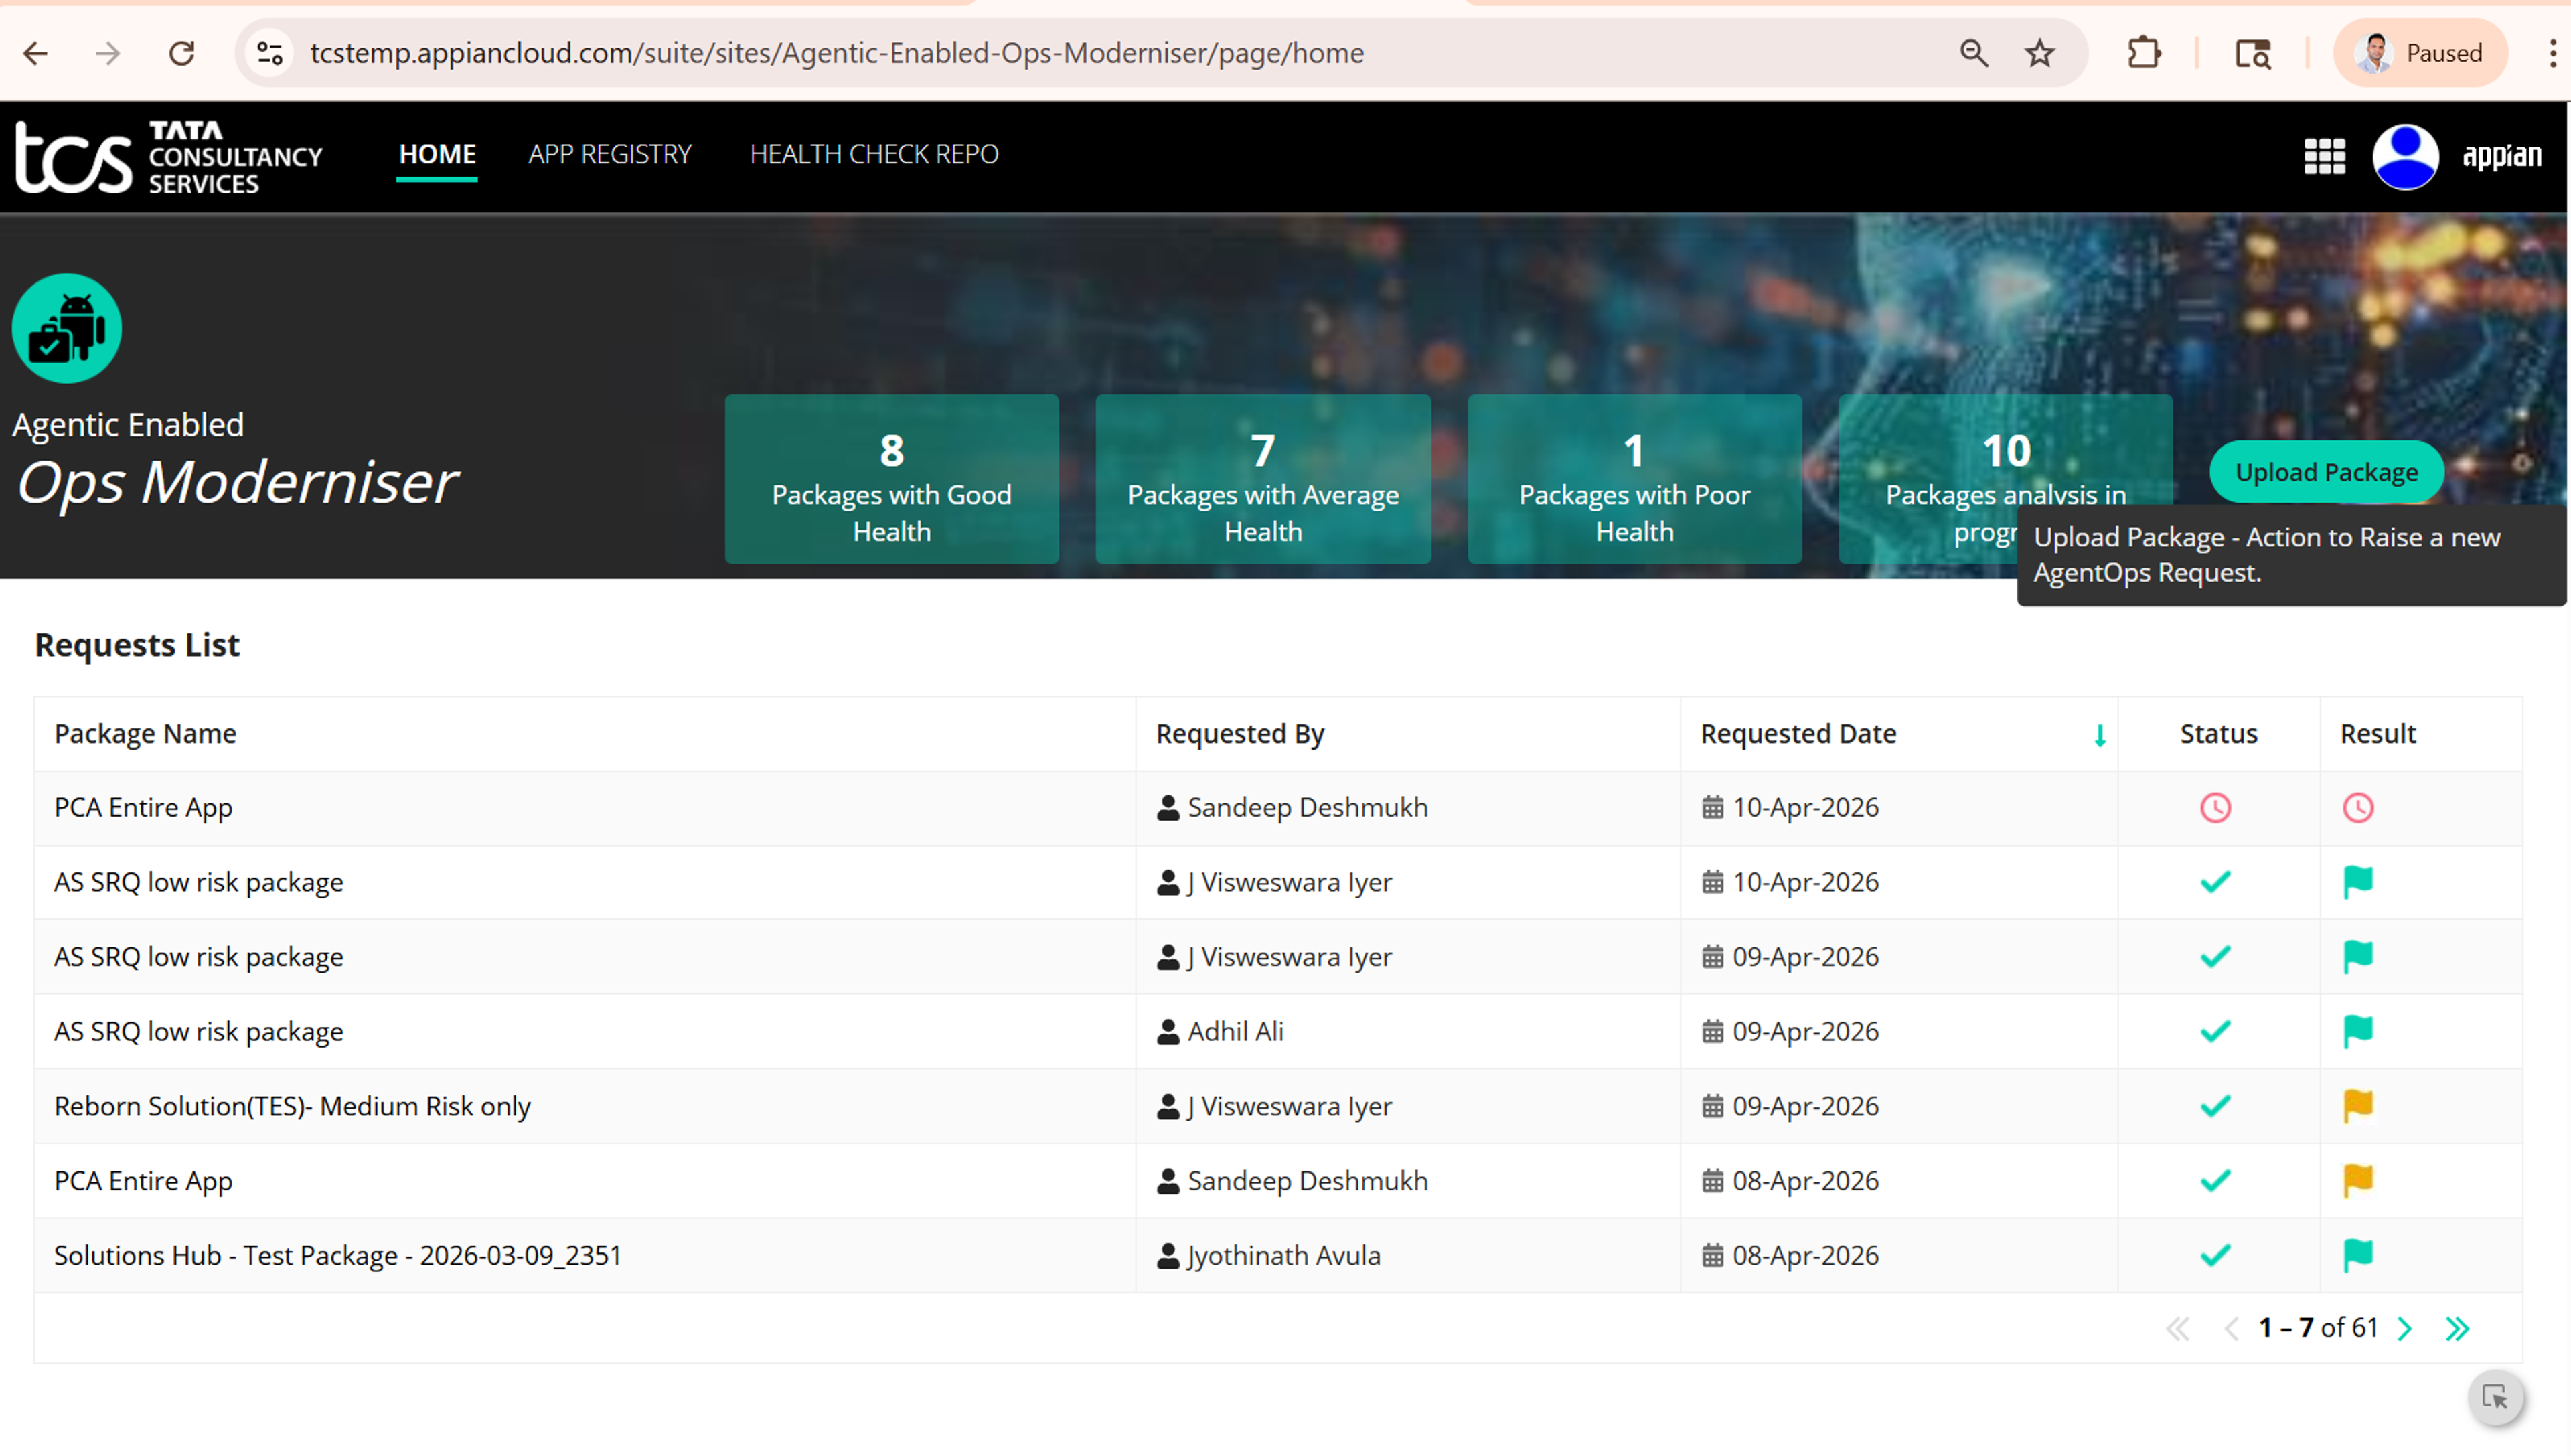Select the Packages analysis in progress card
2571x1456 pixels.
pyautogui.click(x=2005, y=479)
